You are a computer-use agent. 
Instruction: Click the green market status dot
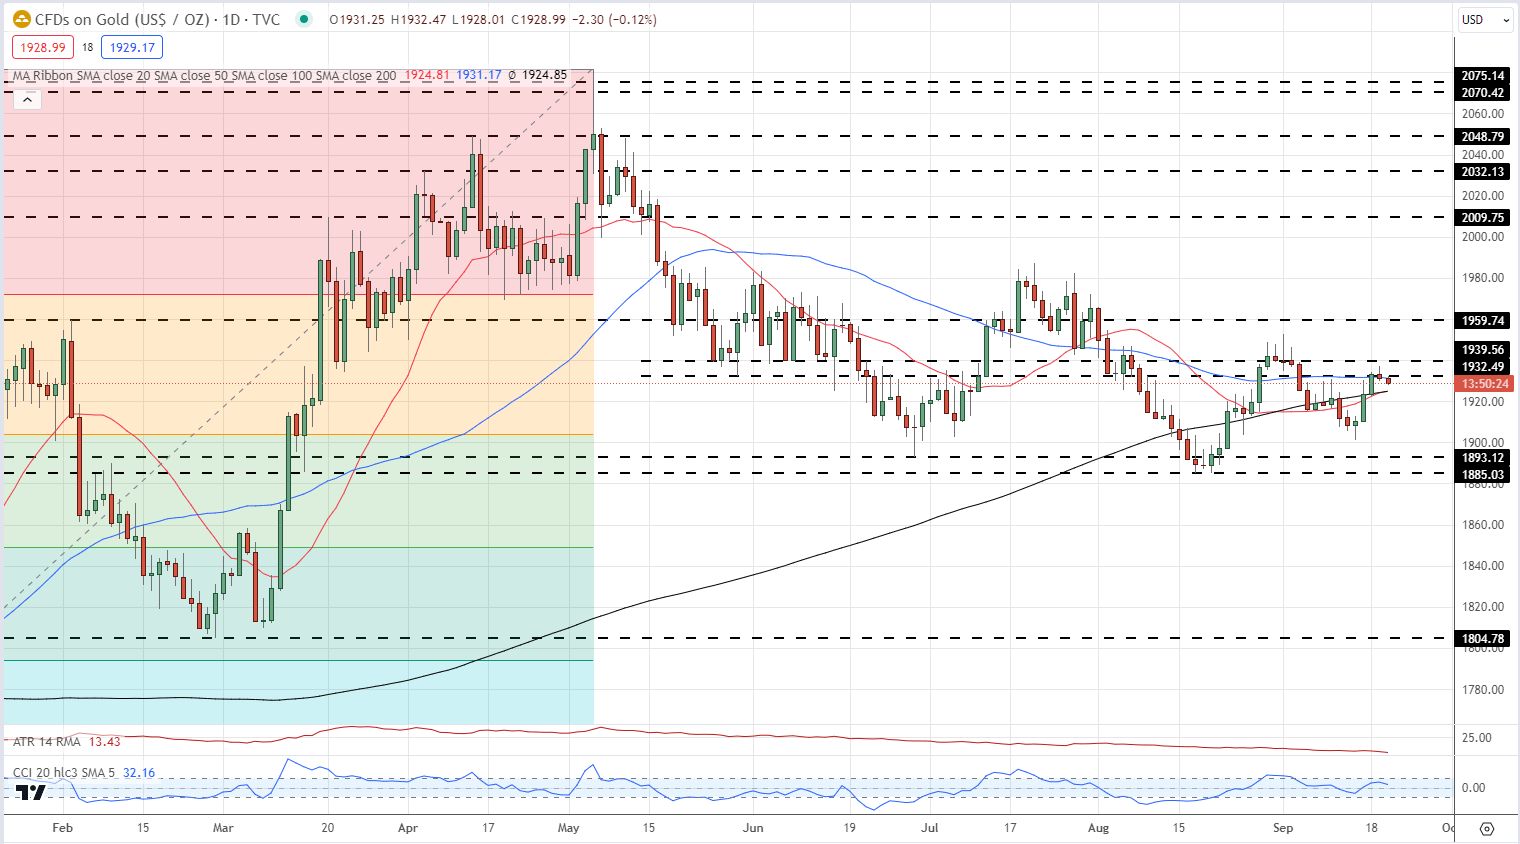tap(305, 19)
